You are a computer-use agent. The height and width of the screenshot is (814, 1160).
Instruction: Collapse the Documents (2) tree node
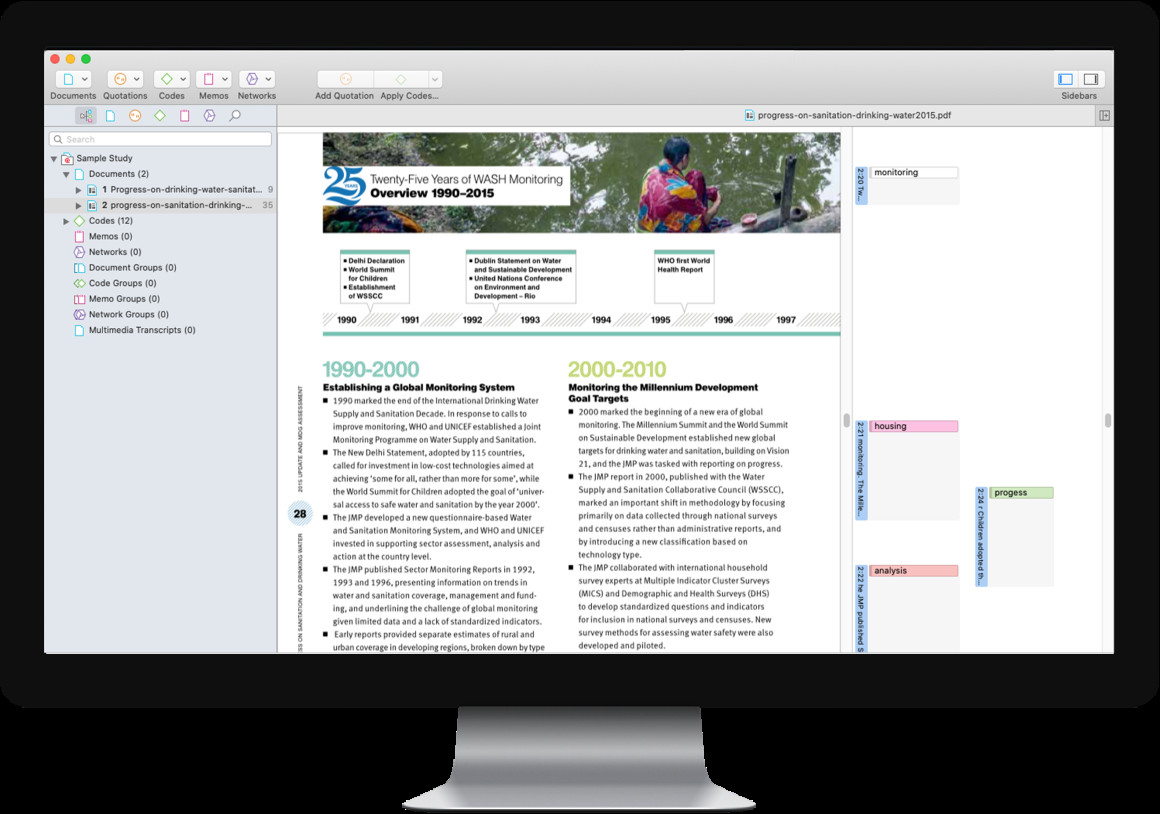click(x=67, y=175)
